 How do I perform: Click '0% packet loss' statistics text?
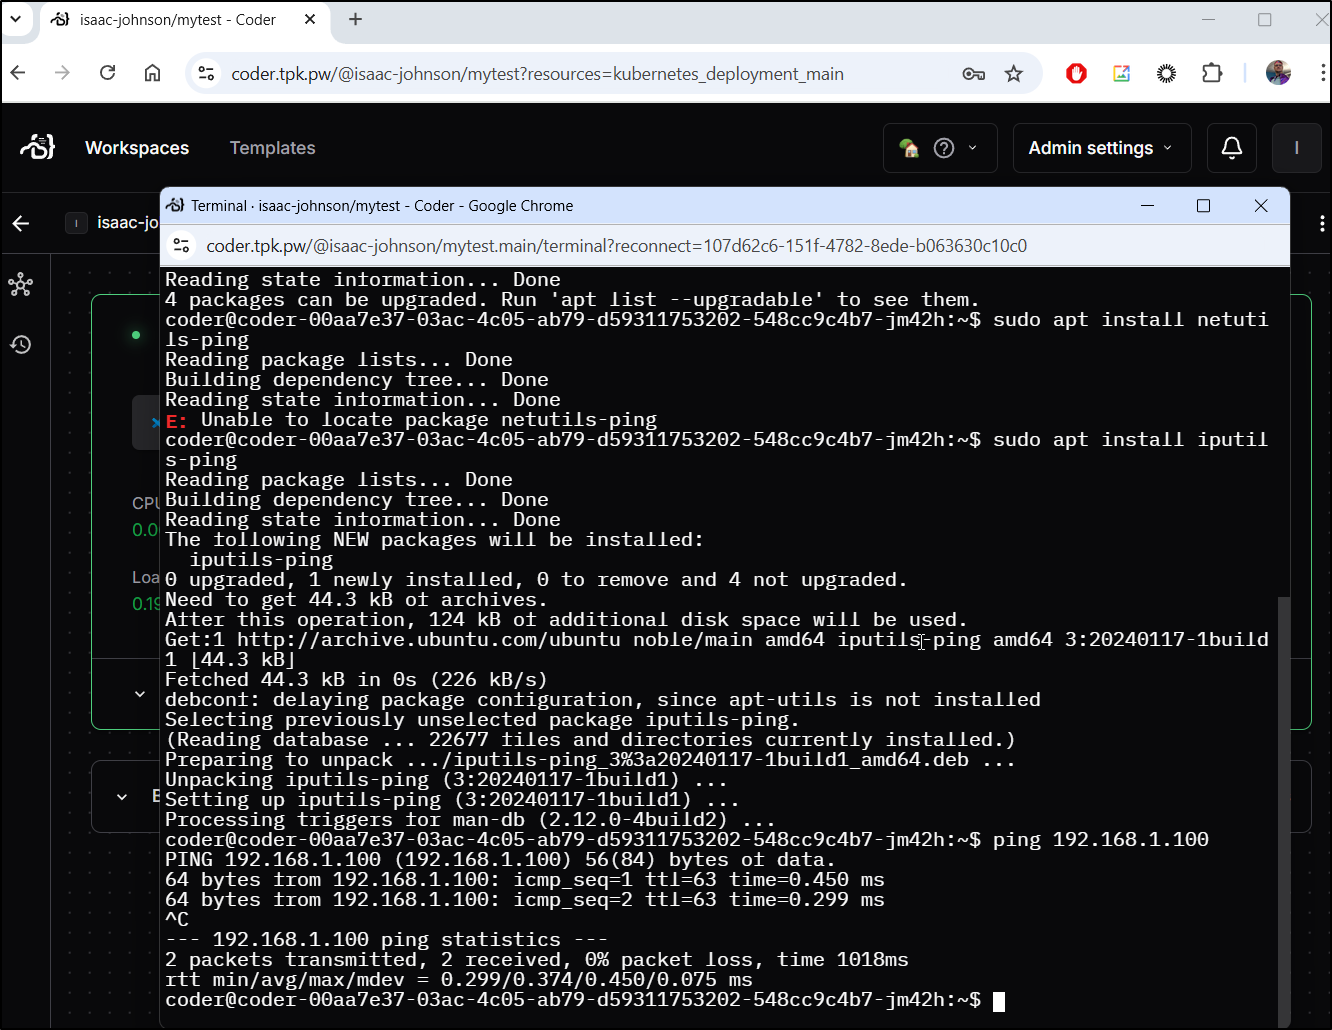point(669,960)
